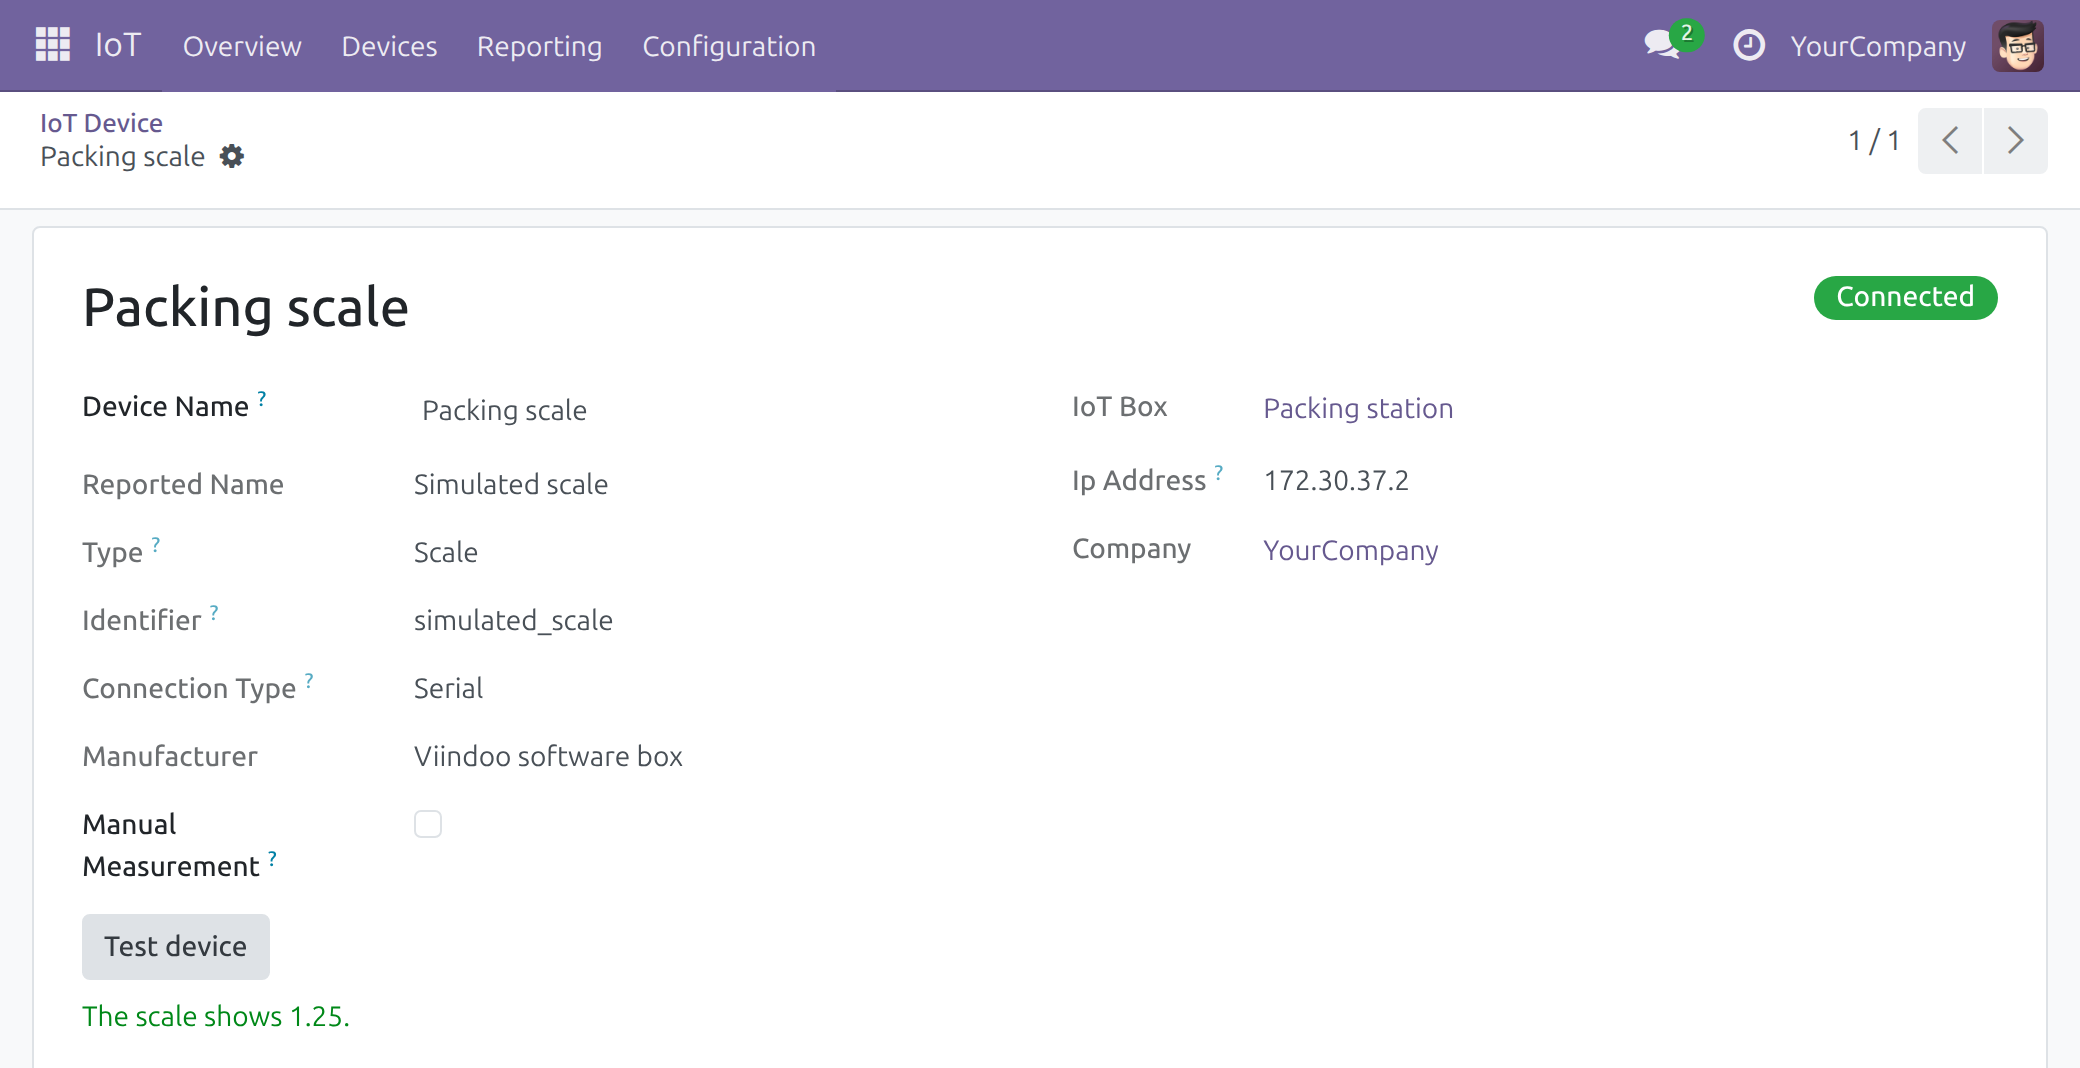This screenshot has width=2080, height=1068.
Task: Show Connection Type help question mark
Action: point(309,680)
